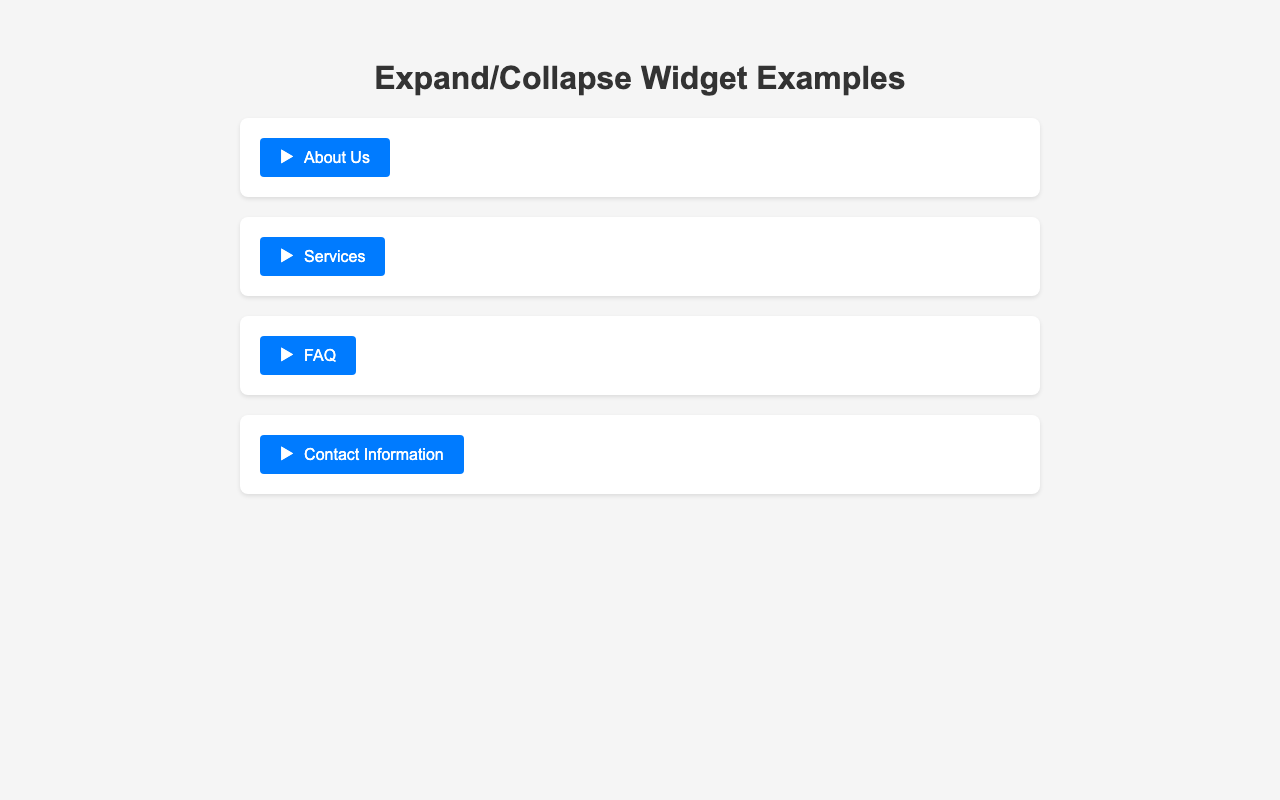The width and height of the screenshot is (1280, 800).
Task: Toggle the Contact Information widget button
Action: coord(362,454)
